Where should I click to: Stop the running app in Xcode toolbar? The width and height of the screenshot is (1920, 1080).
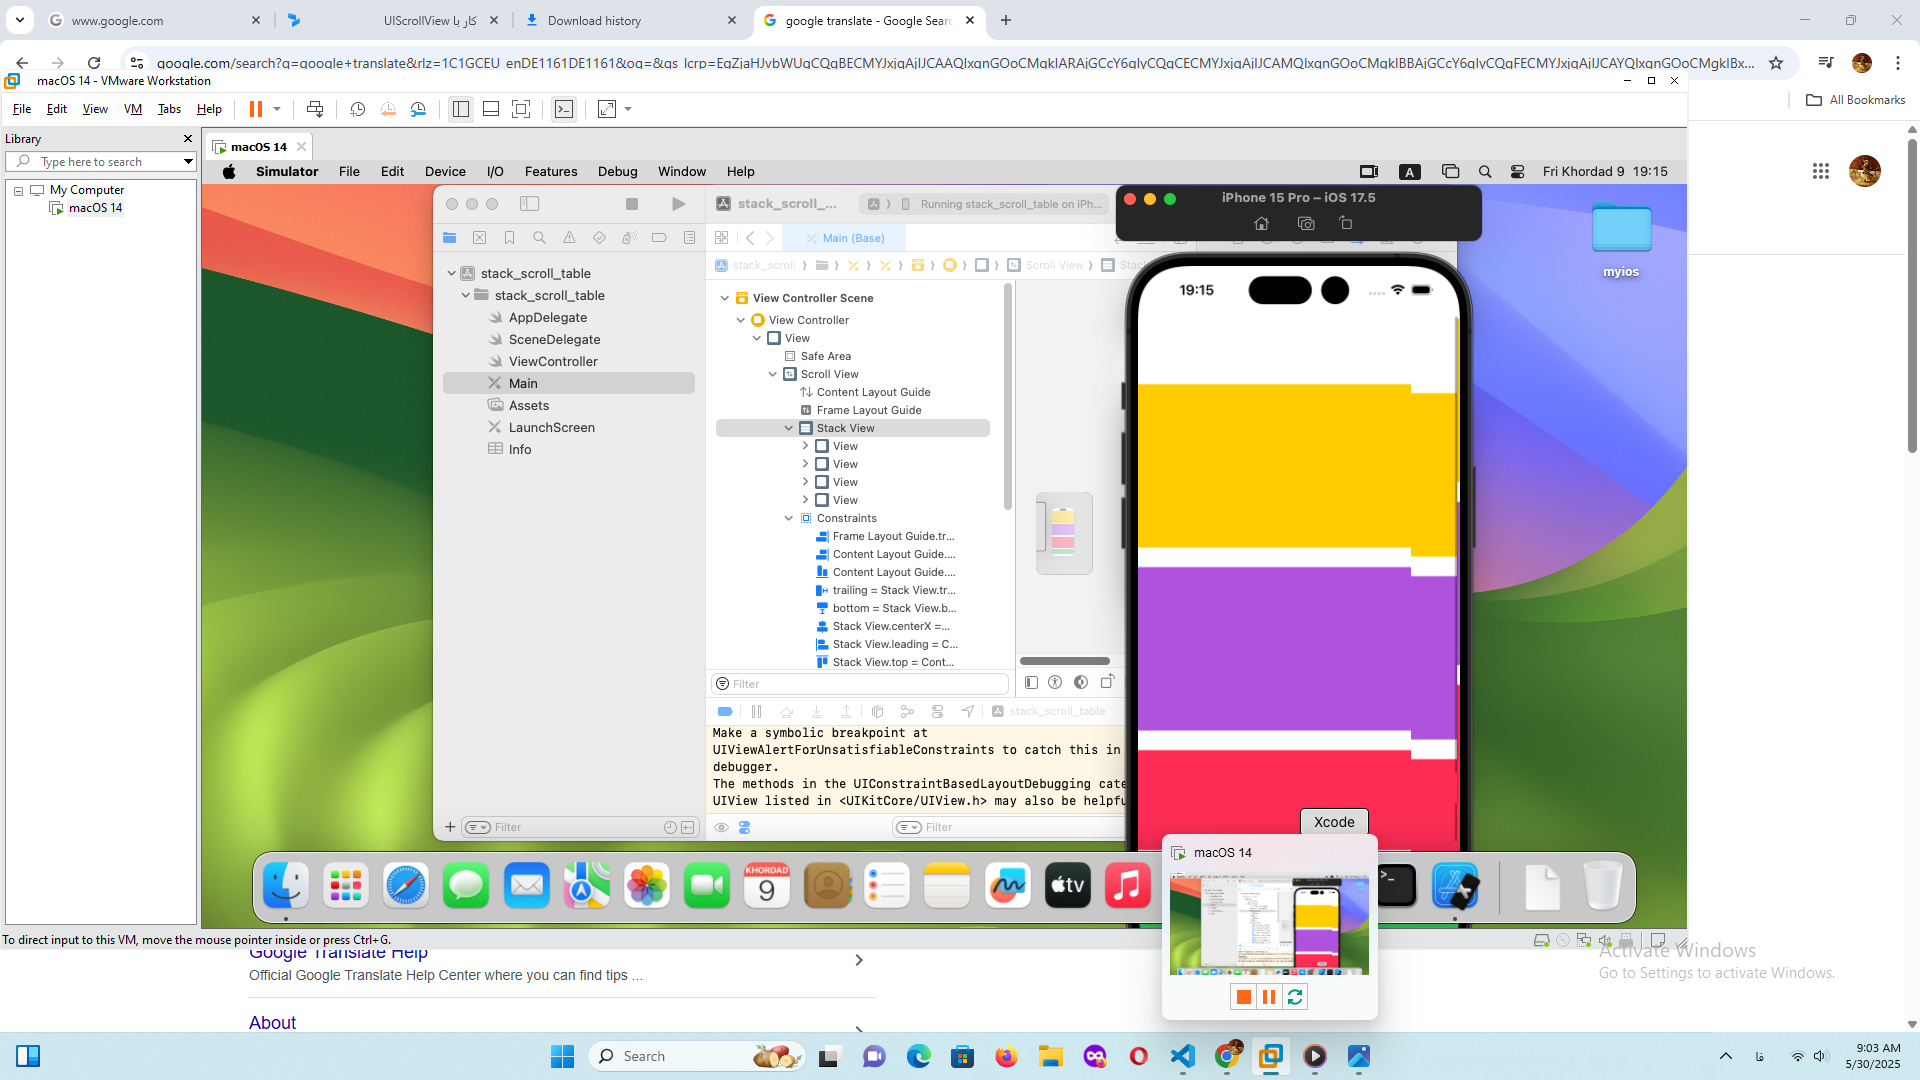click(x=632, y=204)
